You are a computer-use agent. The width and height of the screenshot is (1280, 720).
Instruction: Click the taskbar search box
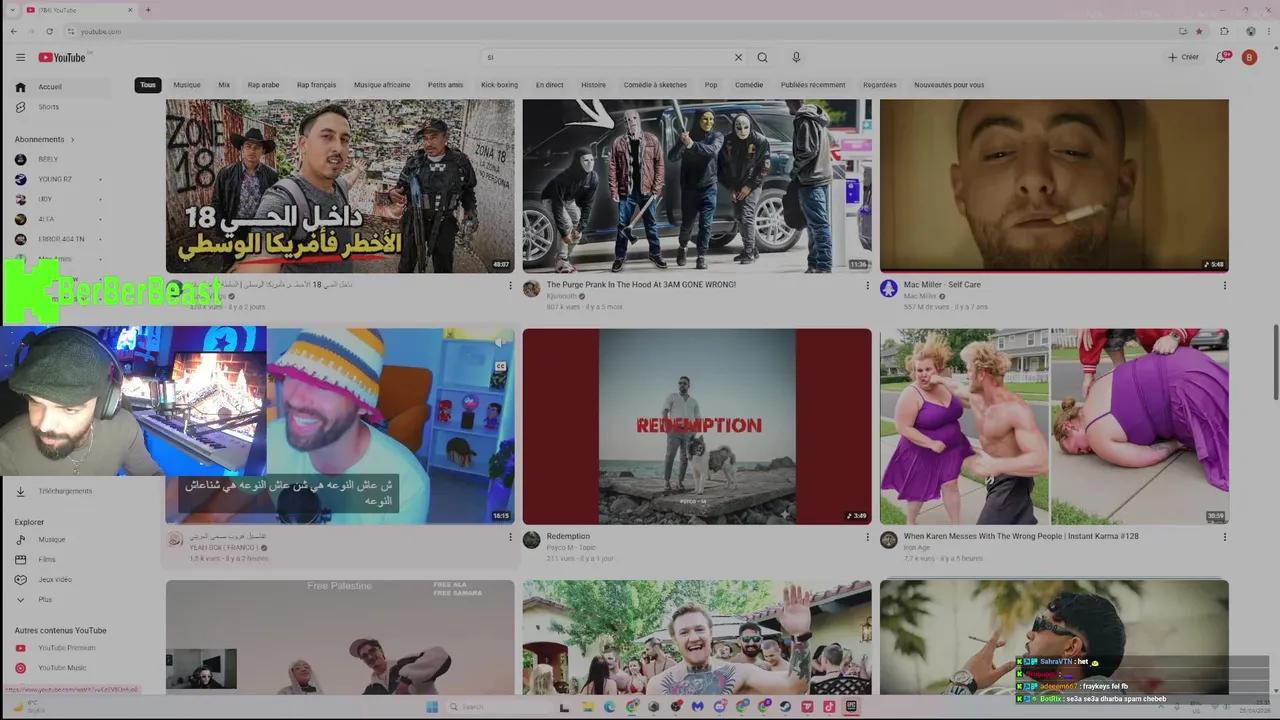(x=495, y=707)
